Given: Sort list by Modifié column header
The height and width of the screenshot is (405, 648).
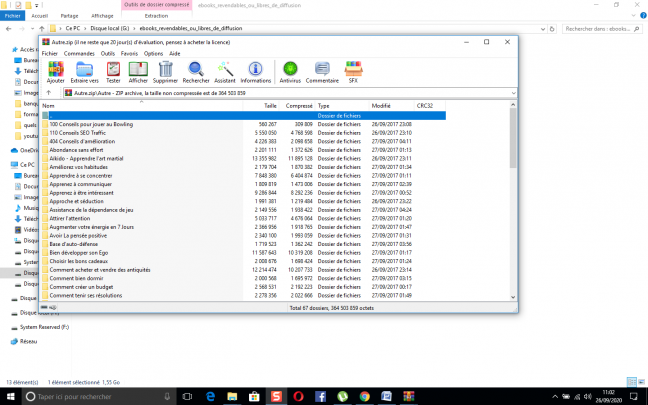Looking at the screenshot, I should 382,105.
